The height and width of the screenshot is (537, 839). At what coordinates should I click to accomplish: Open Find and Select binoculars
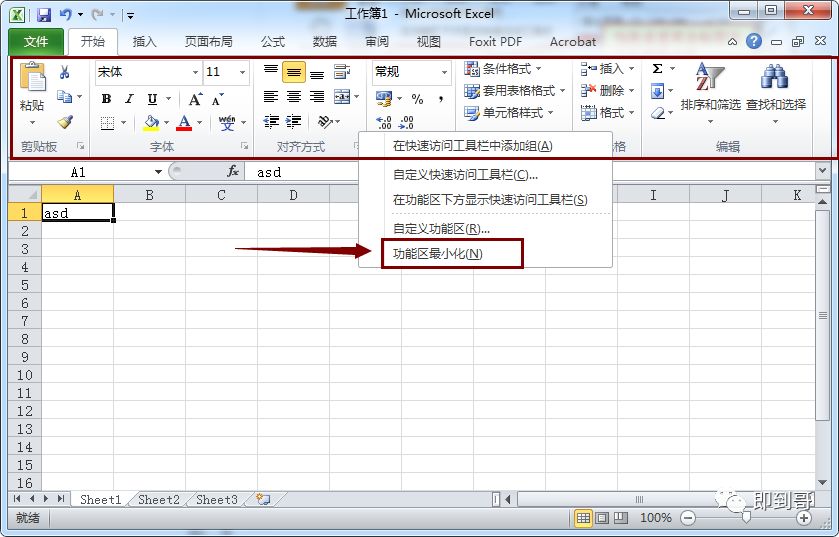[775, 88]
